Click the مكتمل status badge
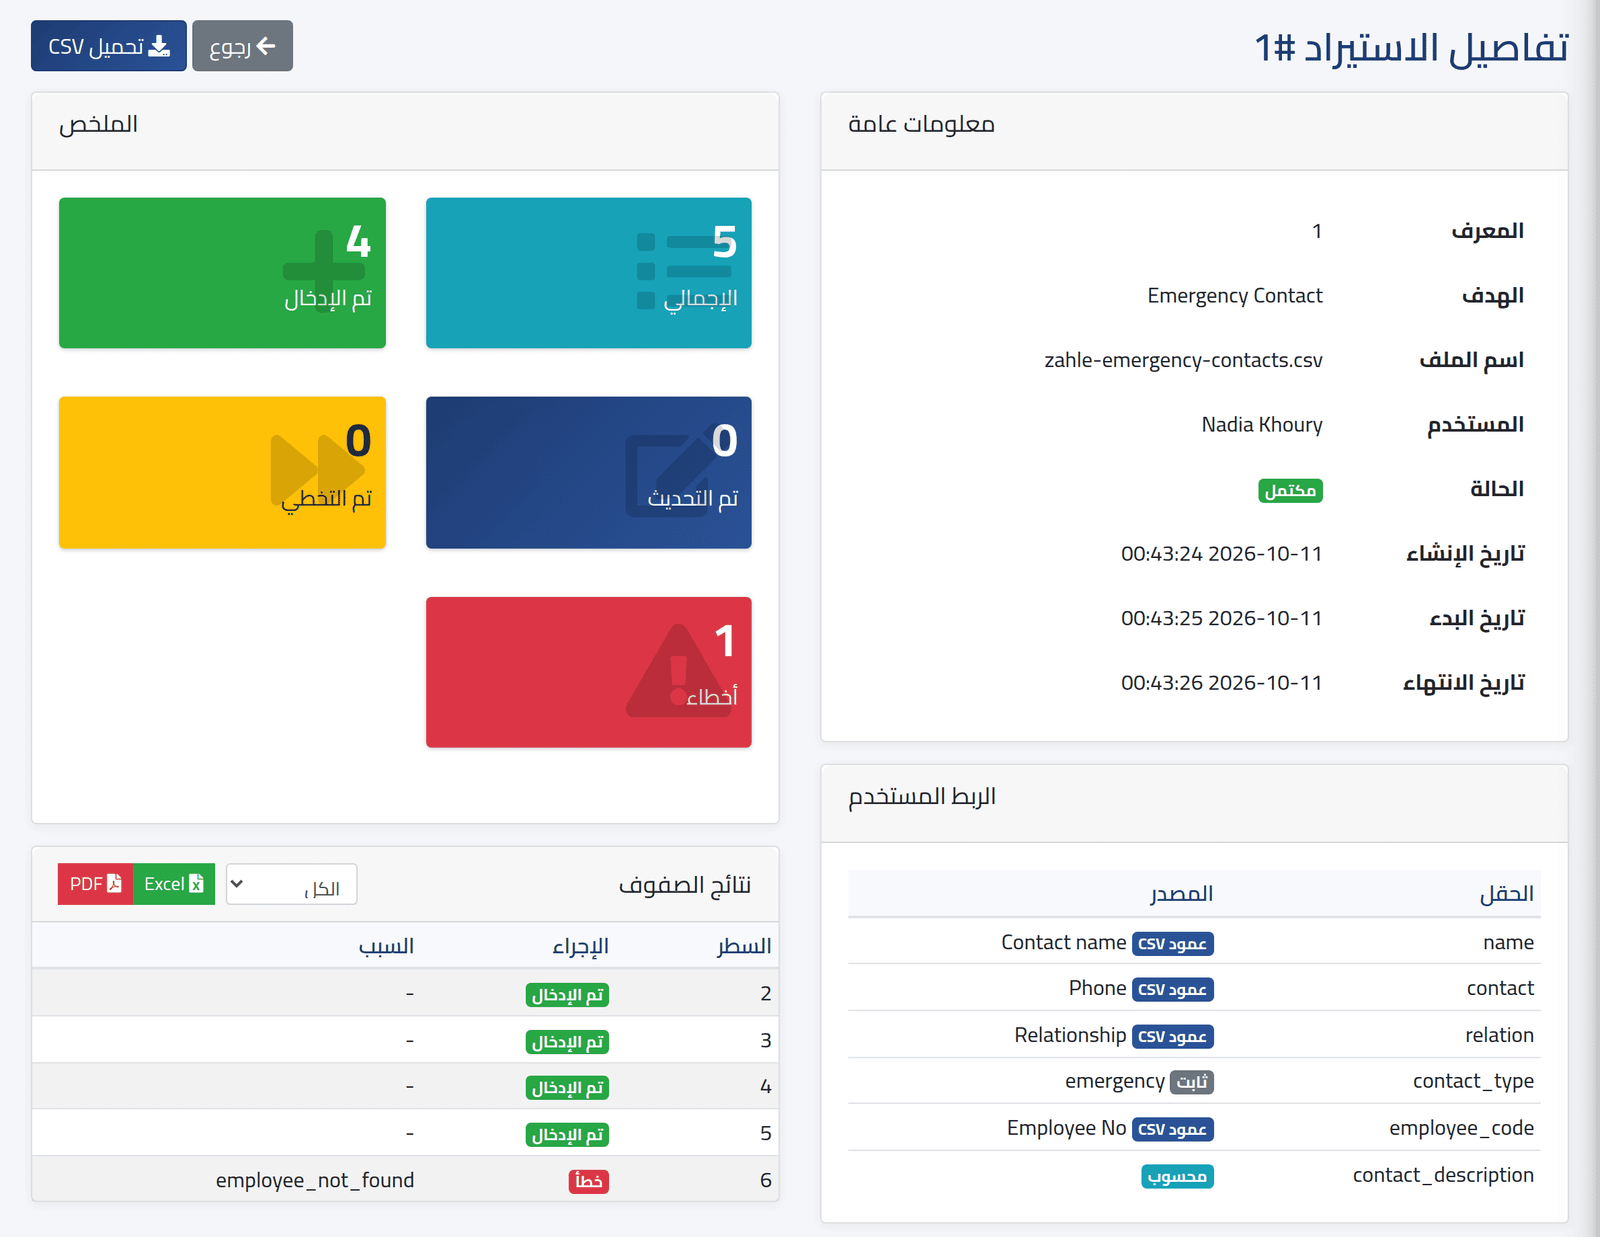1600x1237 pixels. [x=1290, y=490]
